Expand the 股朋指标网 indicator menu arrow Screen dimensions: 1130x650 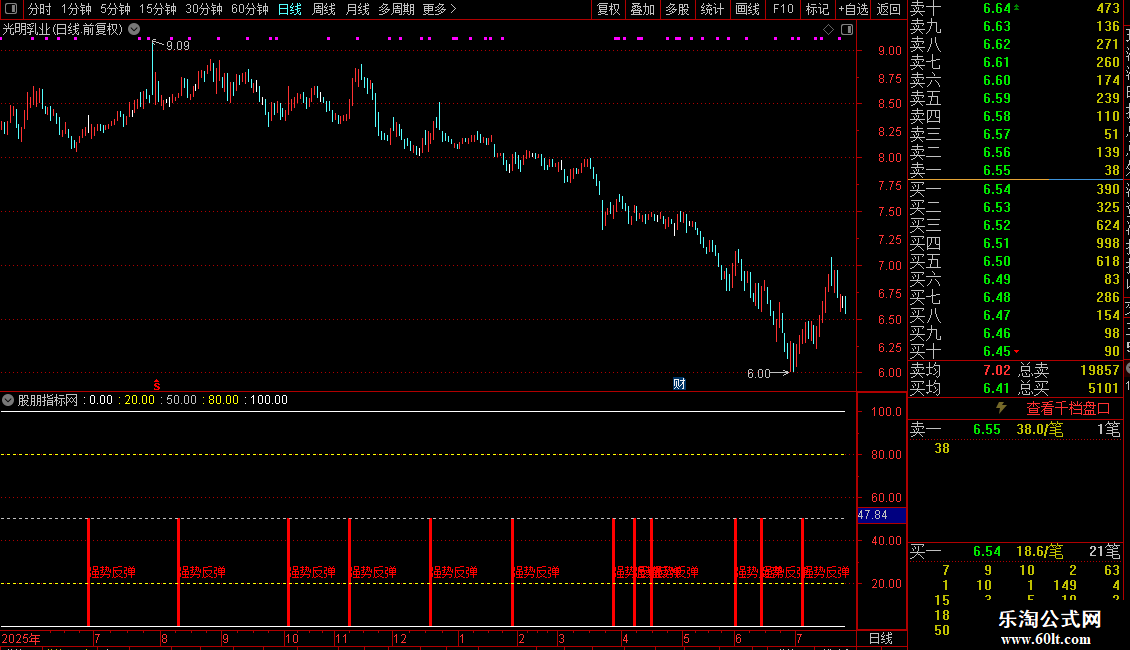click(8, 400)
